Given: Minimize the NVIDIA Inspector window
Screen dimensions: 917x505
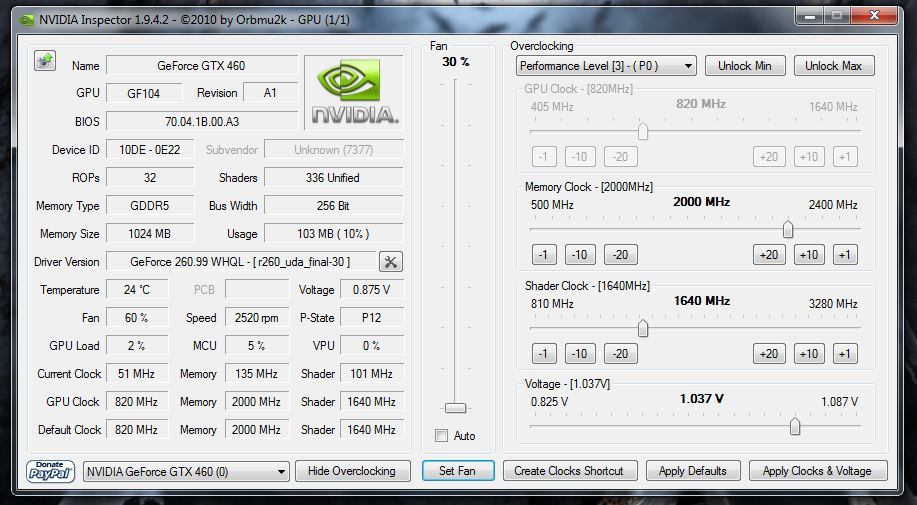Looking at the screenshot, I should (810, 16).
